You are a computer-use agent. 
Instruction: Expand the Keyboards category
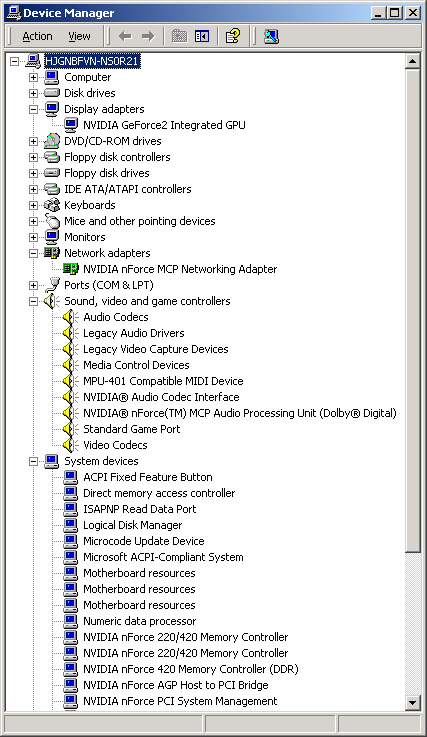click(33, 205)
